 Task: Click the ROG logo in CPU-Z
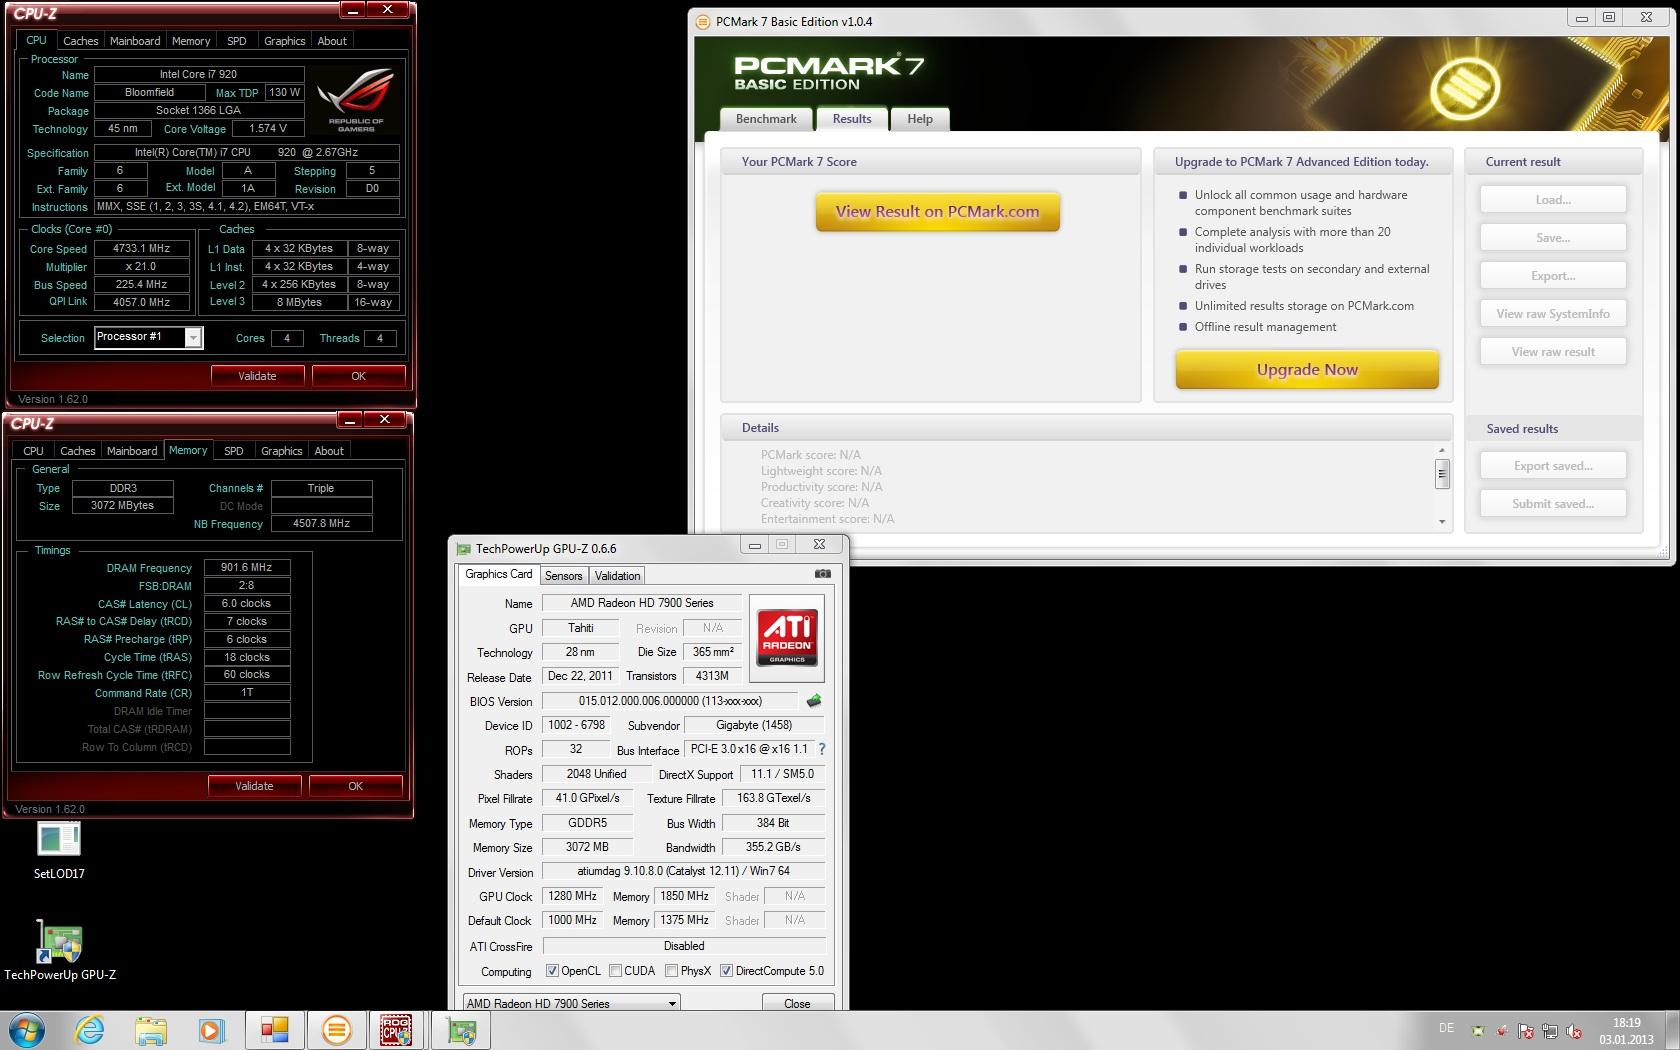[355, 100]
